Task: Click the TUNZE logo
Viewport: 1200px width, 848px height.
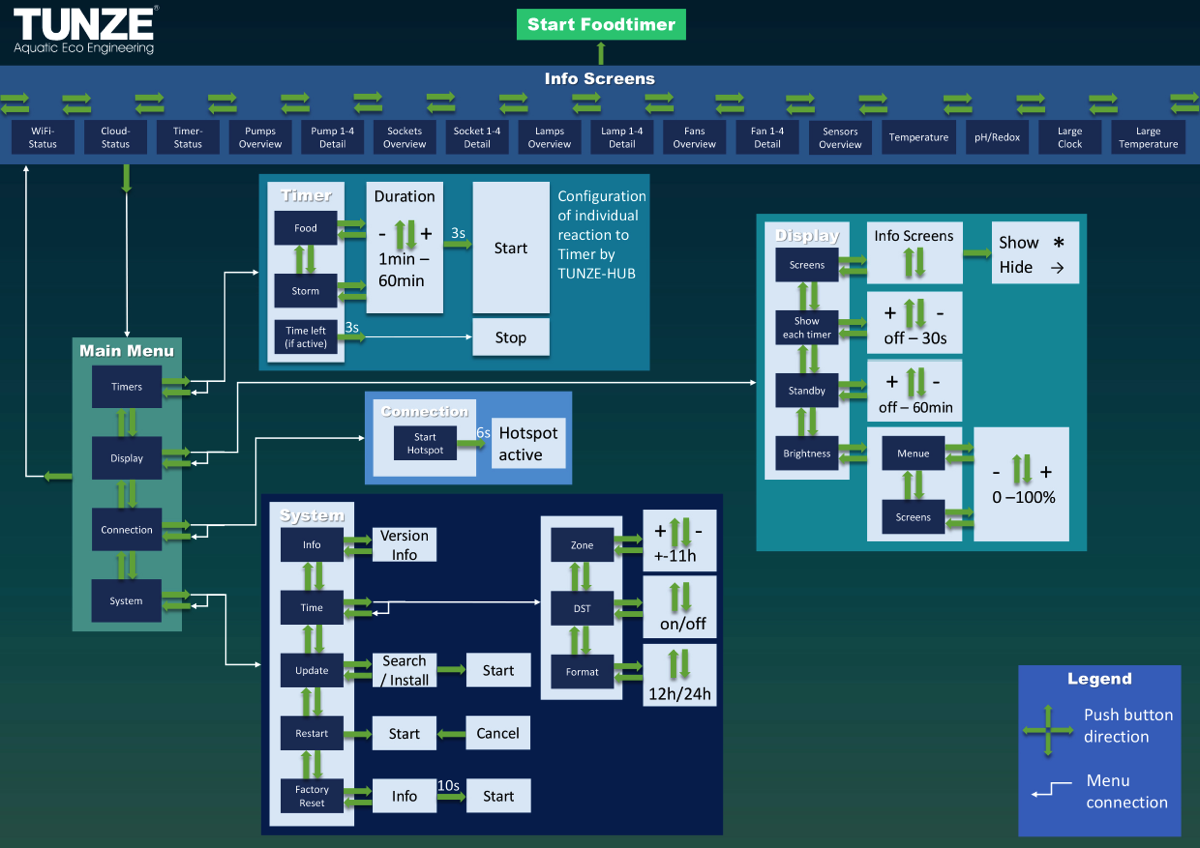Action: [86, 30]
